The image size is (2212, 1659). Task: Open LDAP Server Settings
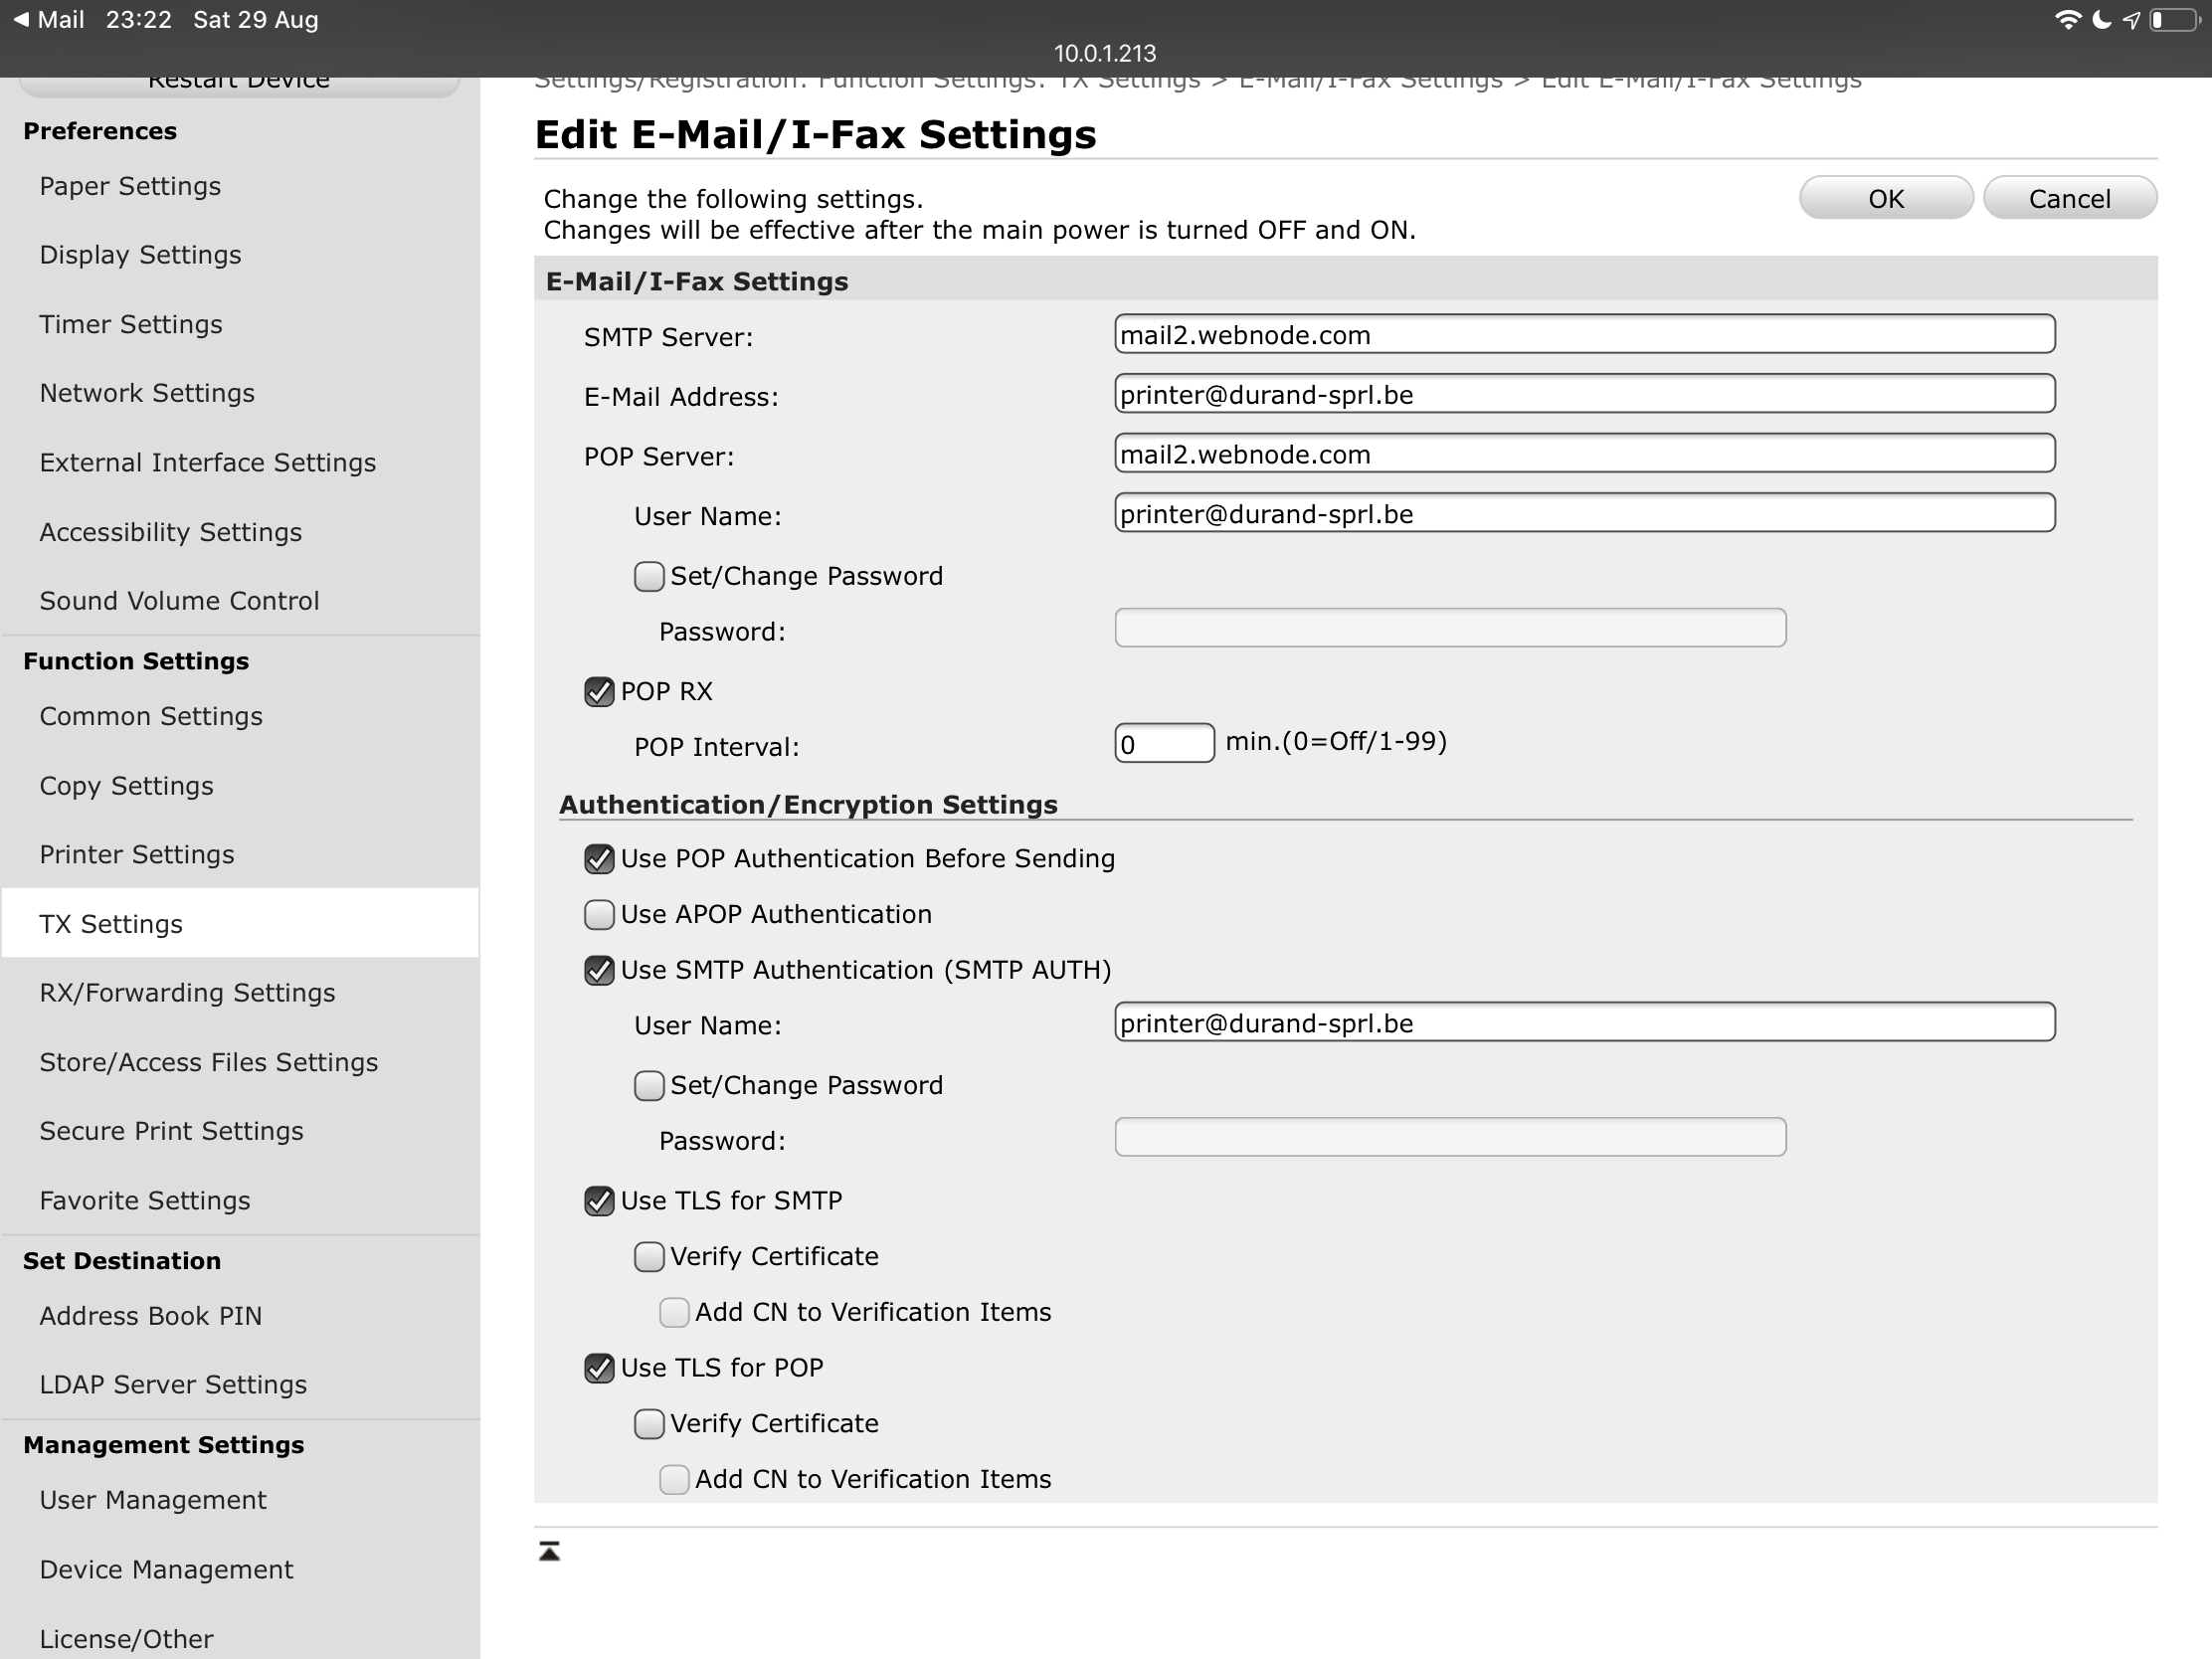[173, 1385]
